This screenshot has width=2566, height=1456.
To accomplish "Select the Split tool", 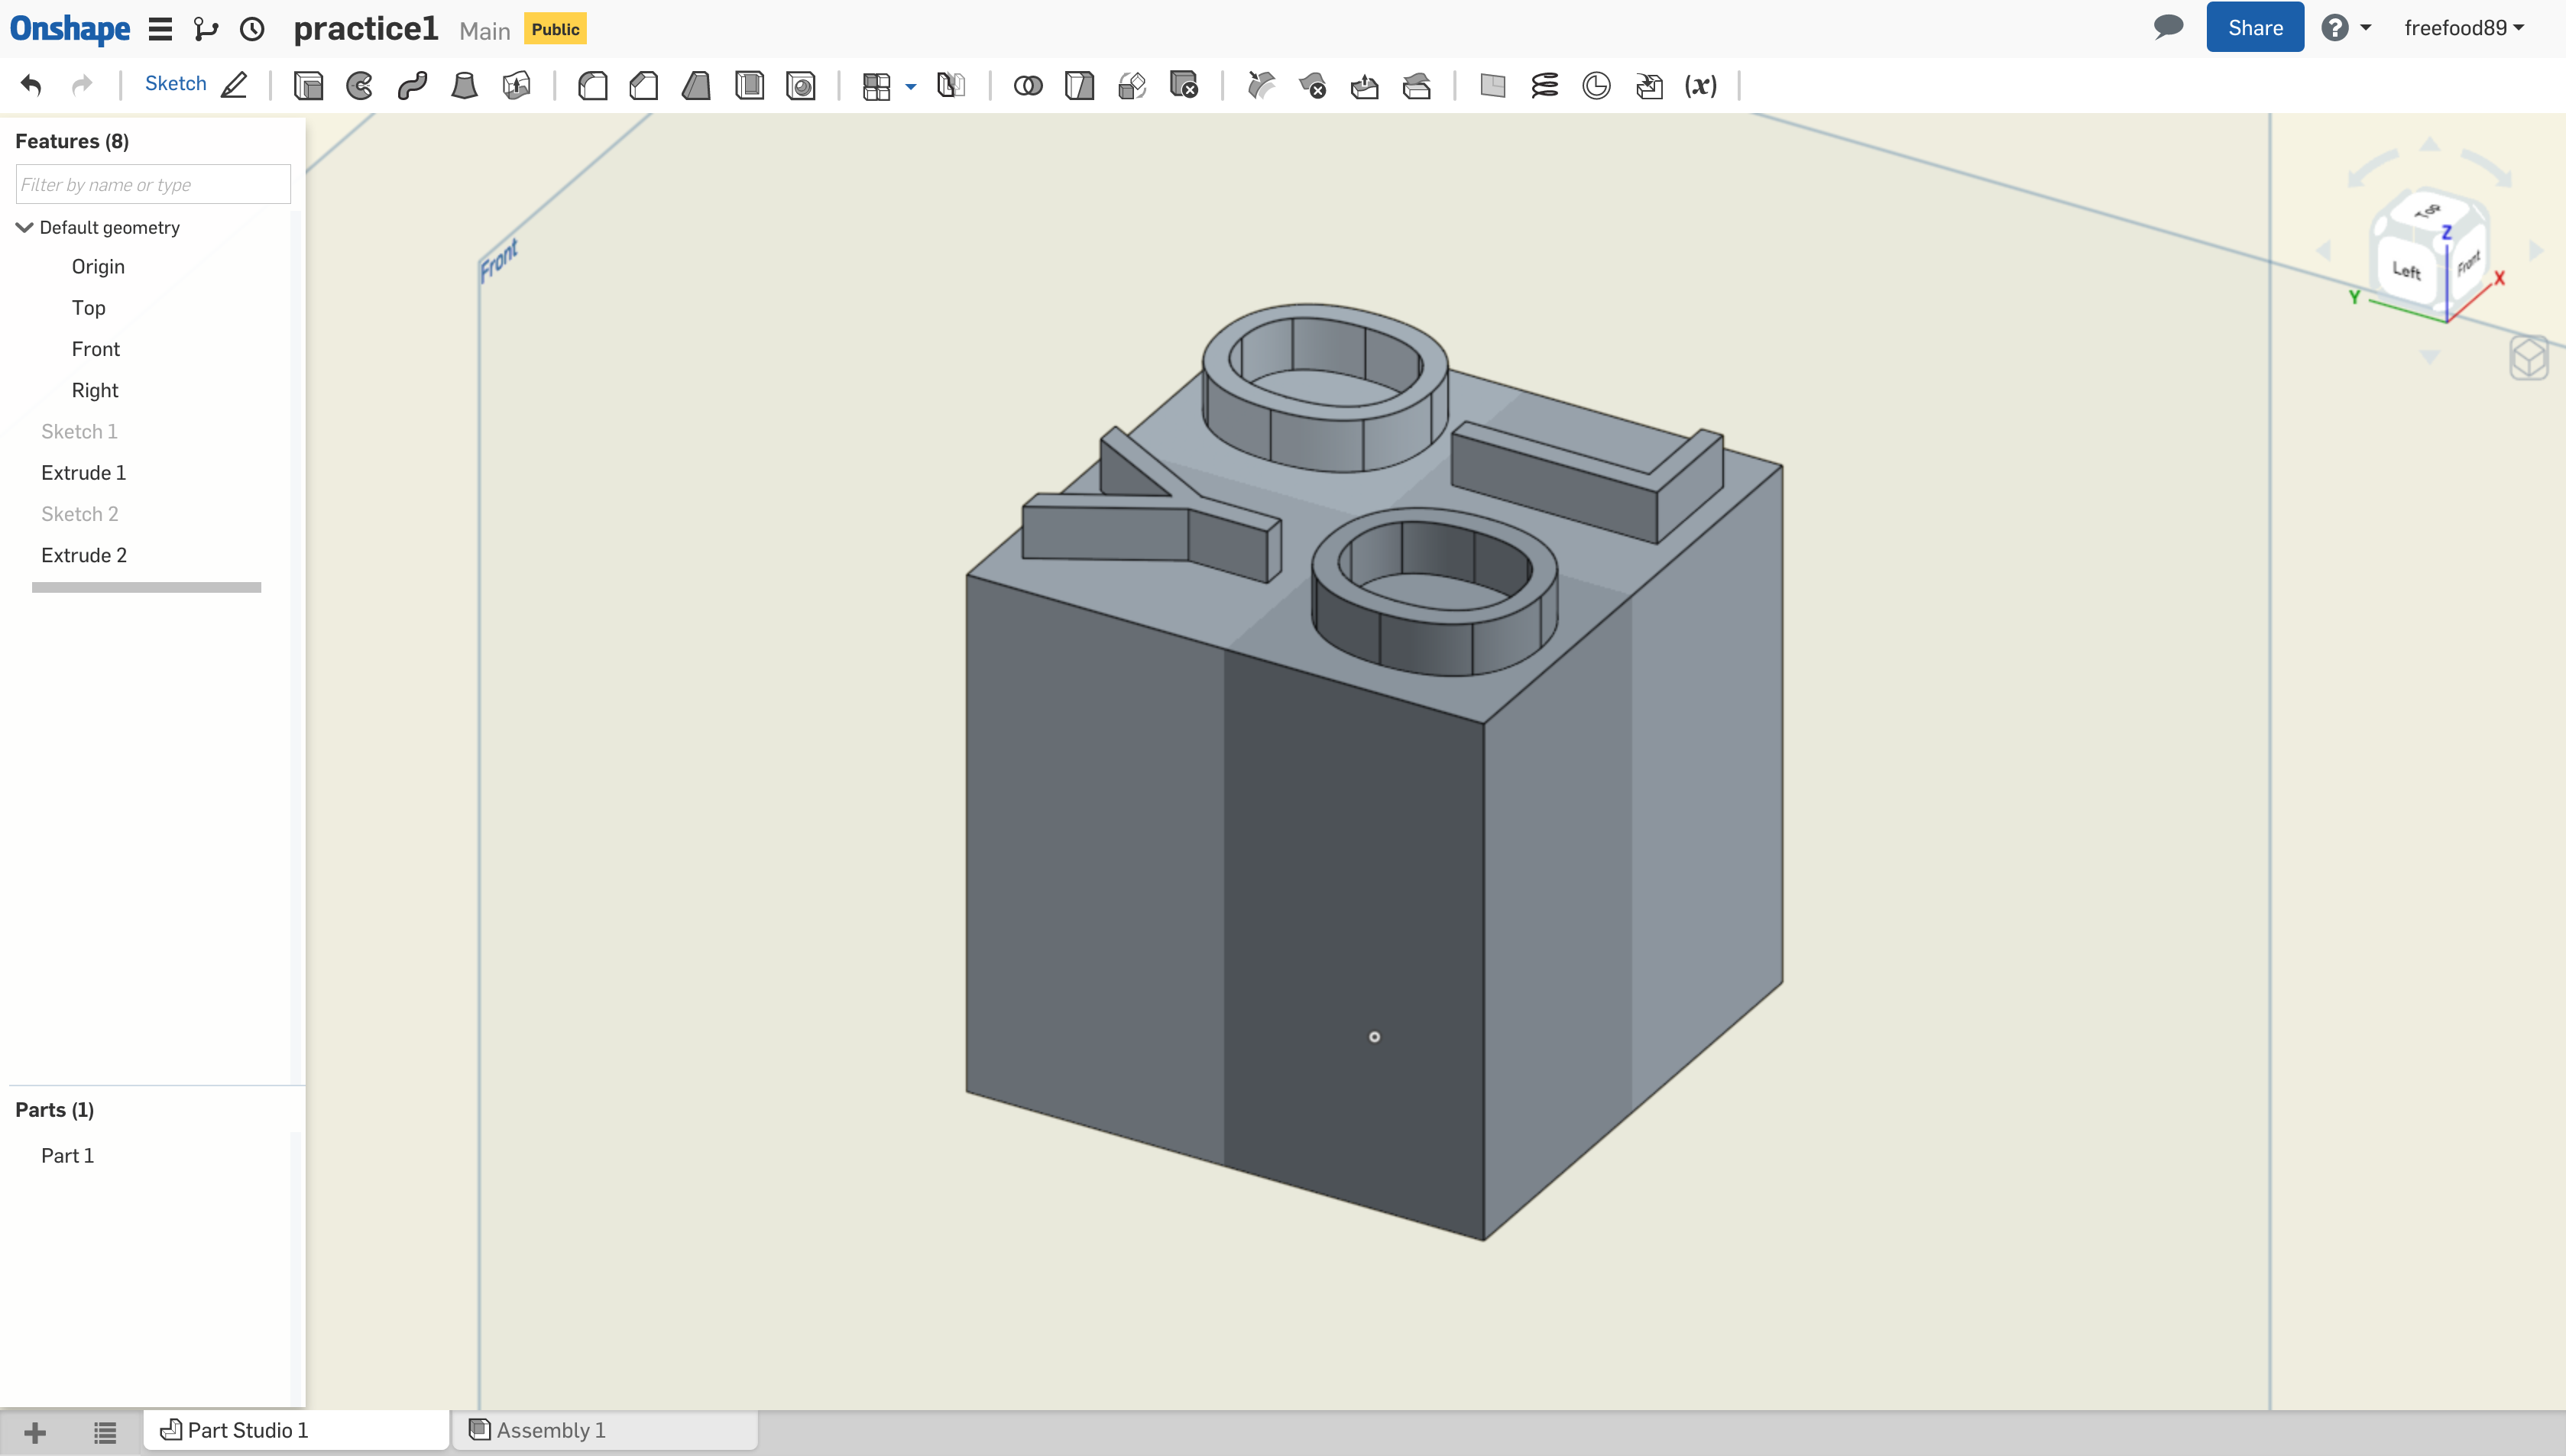I will coord(1080,86).
